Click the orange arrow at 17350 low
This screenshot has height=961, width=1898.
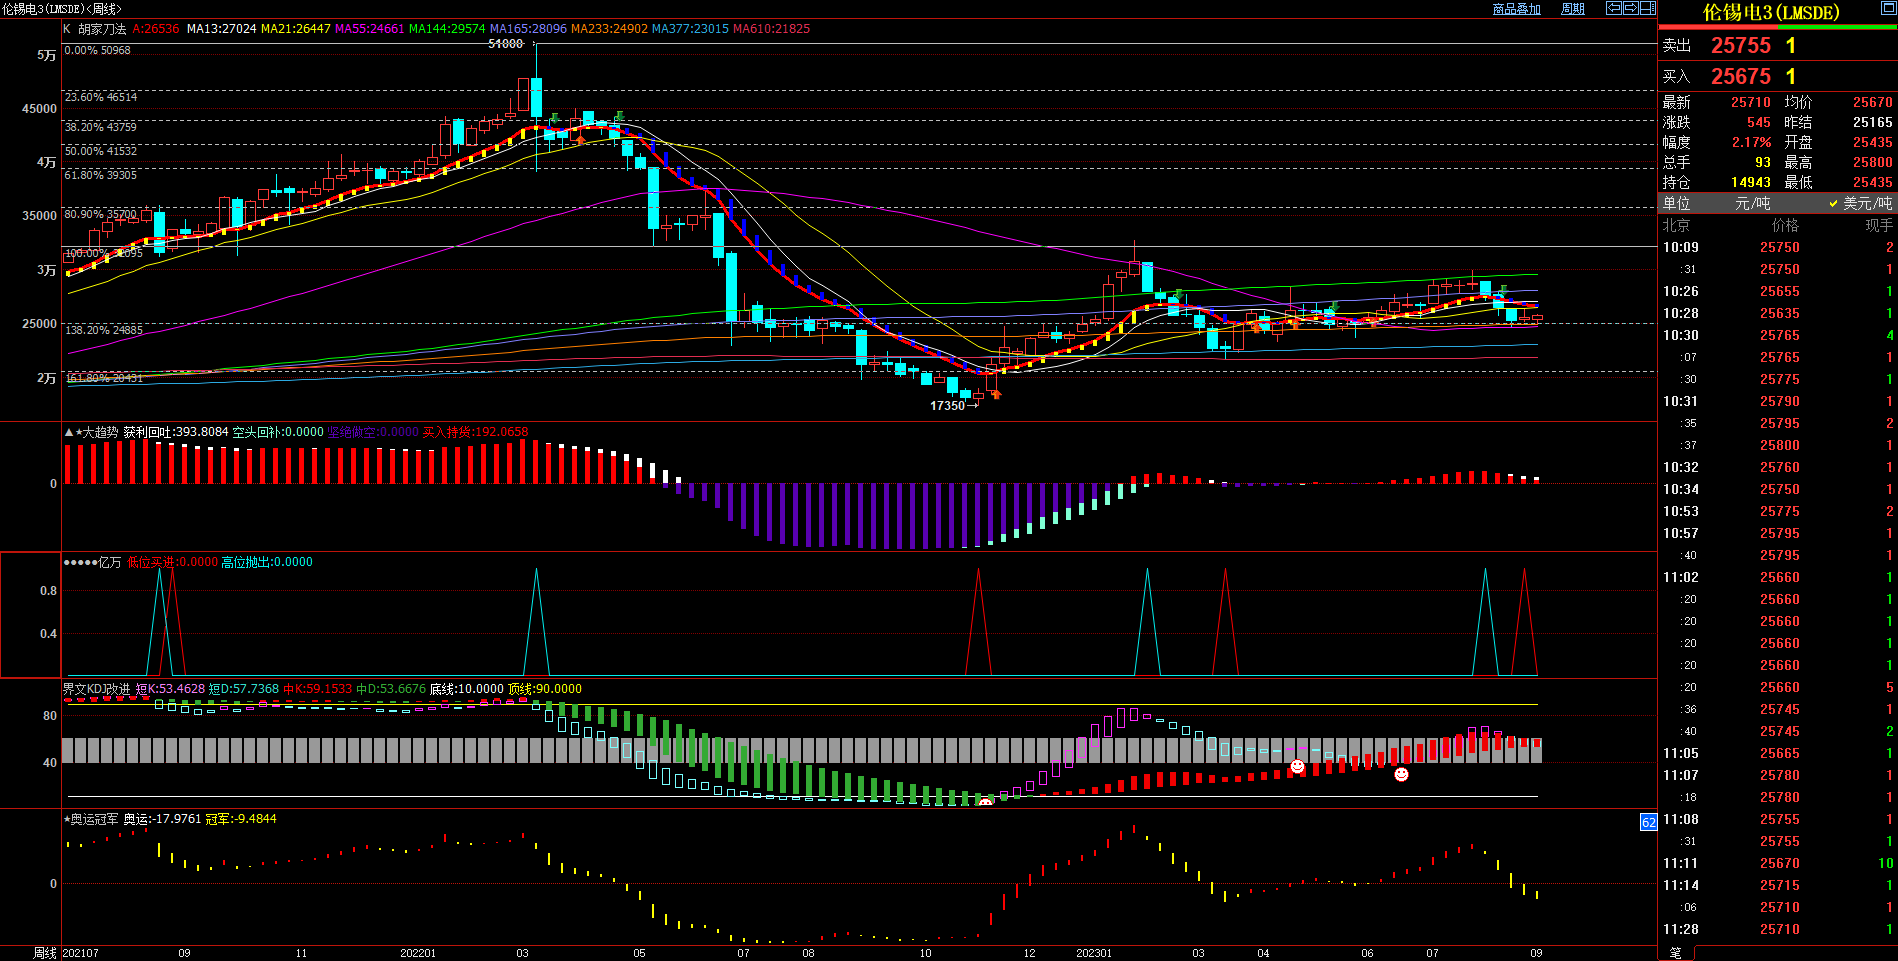tap(995, 393)
